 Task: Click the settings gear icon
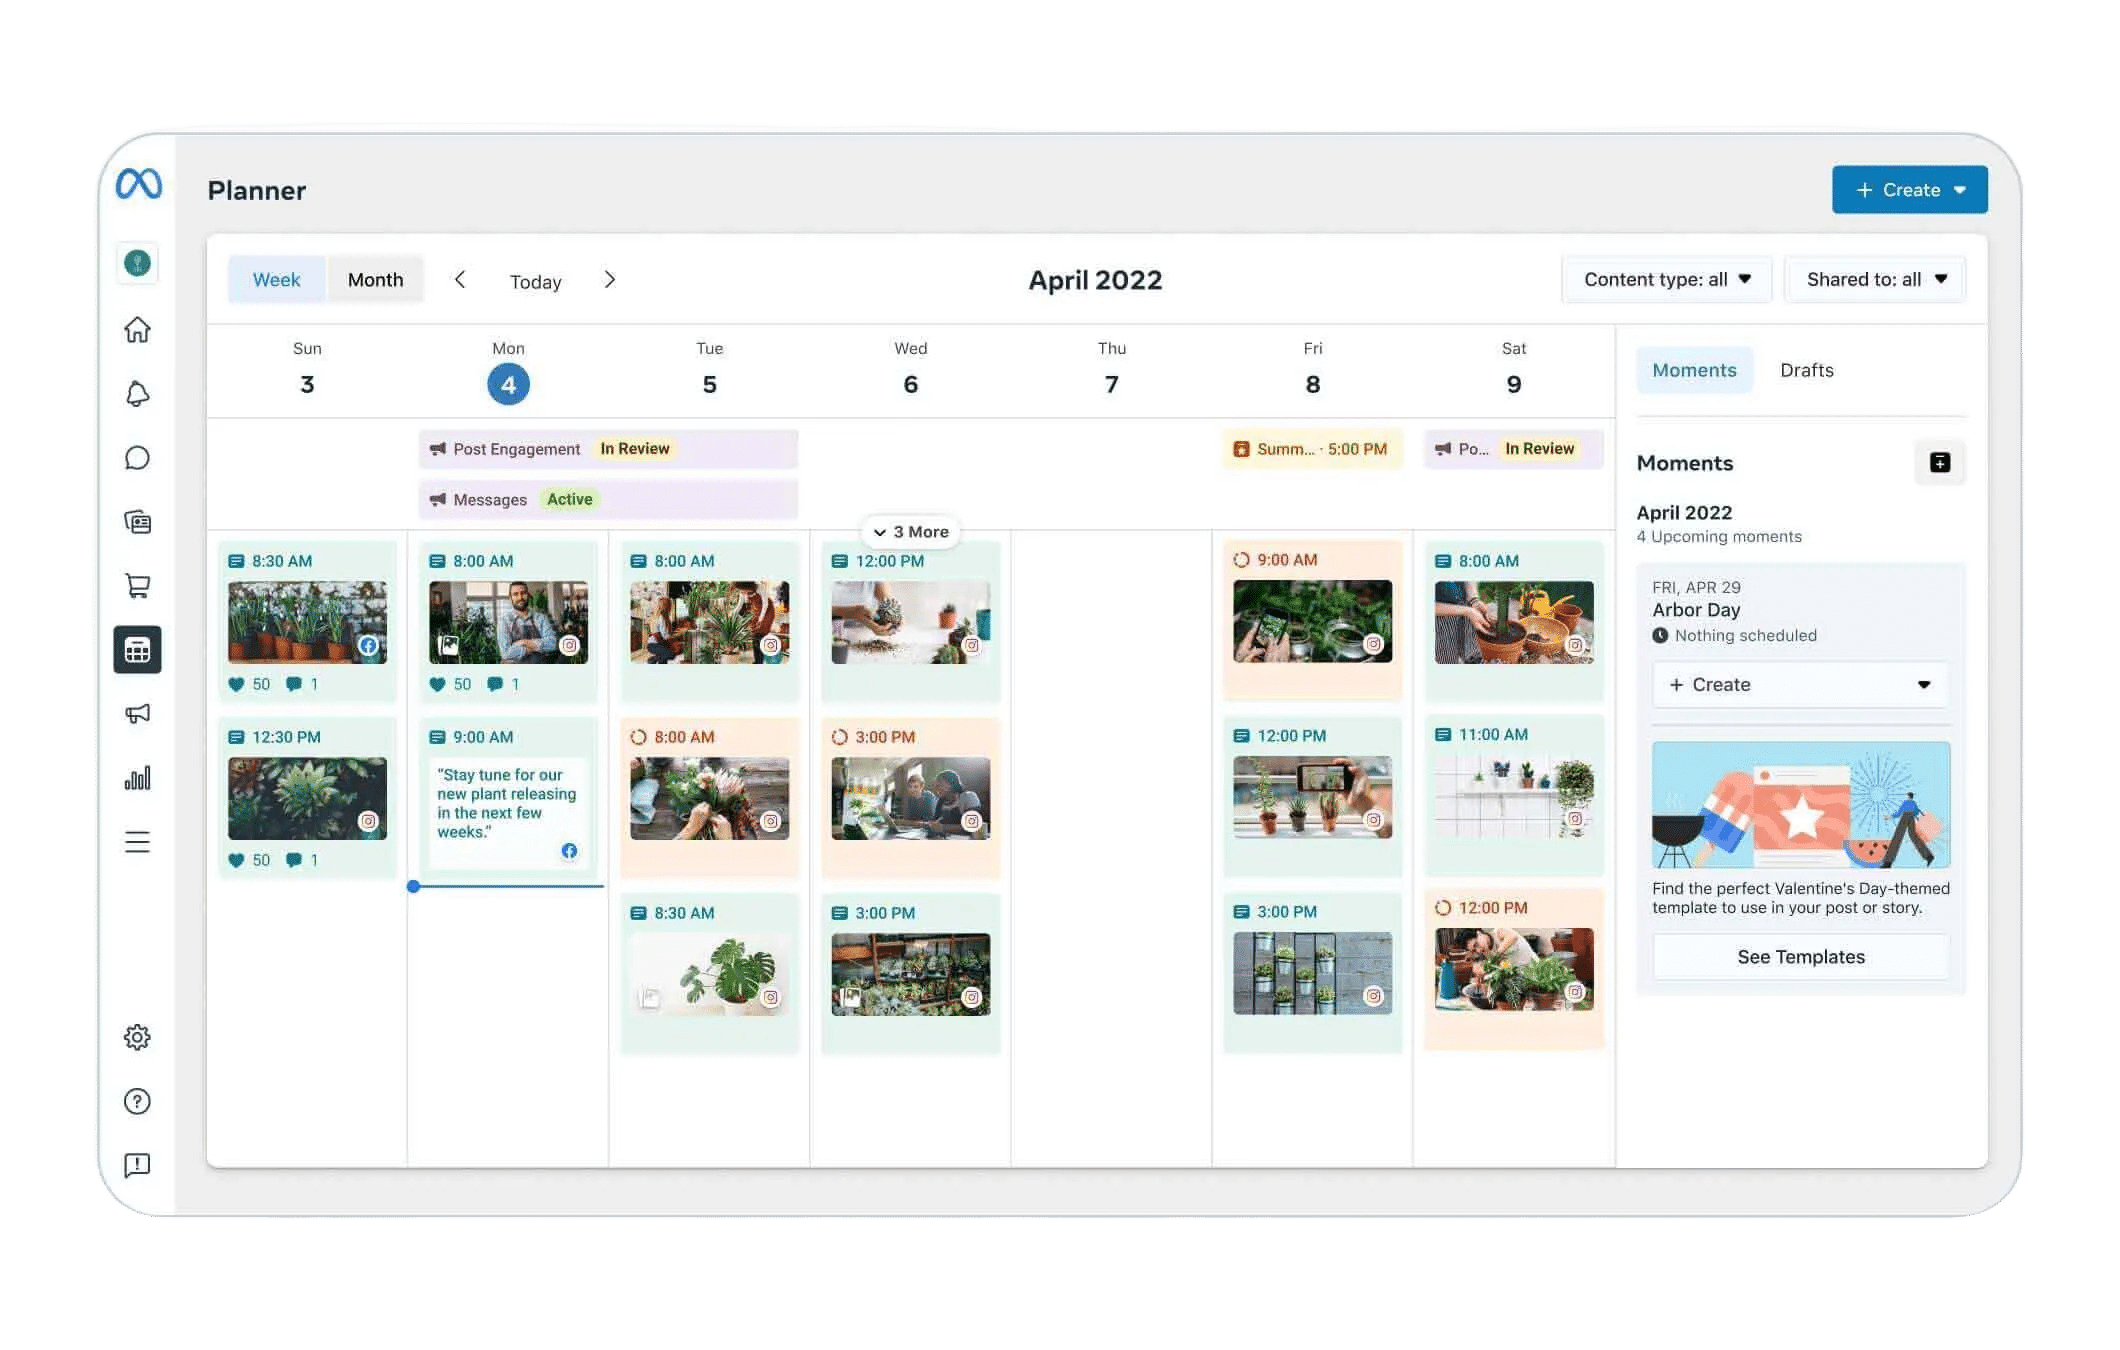click(x=137, y=1037)
